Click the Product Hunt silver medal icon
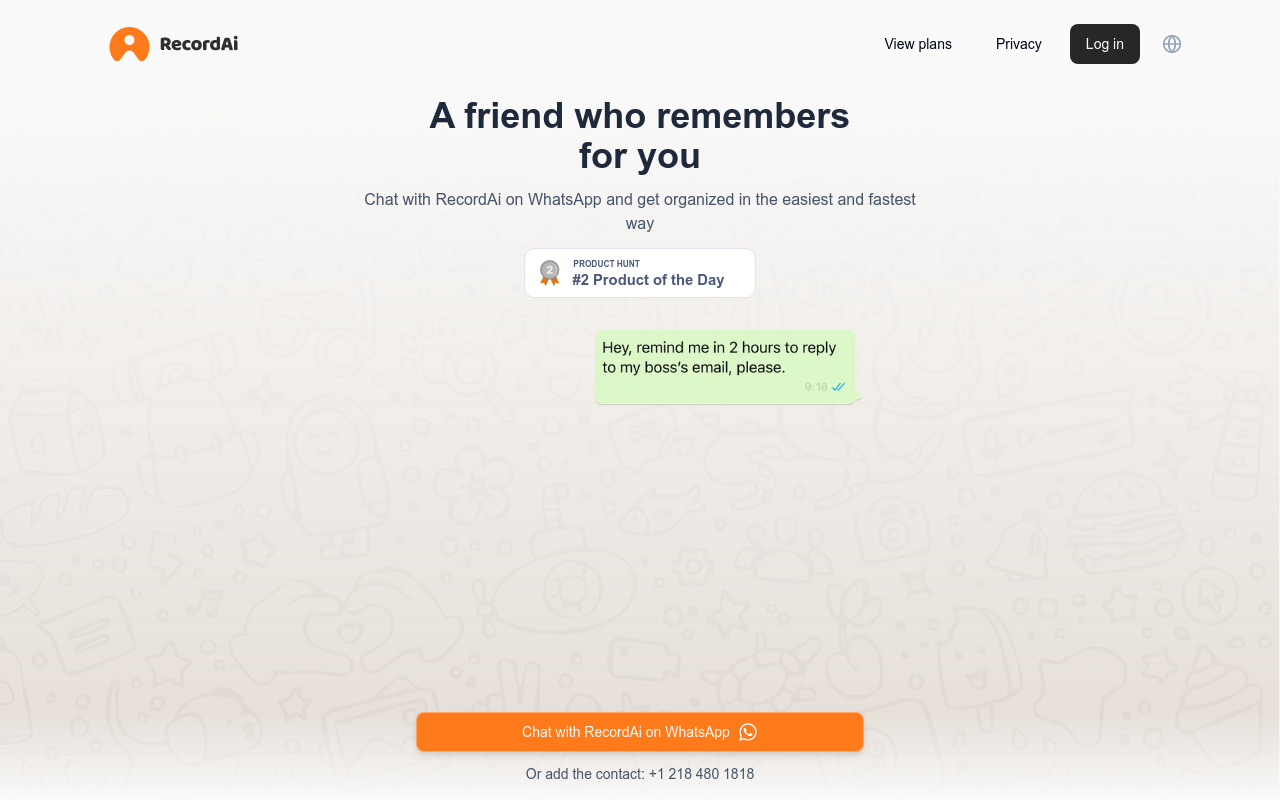This screenshot has height=800, width=1280. point(549,272)
